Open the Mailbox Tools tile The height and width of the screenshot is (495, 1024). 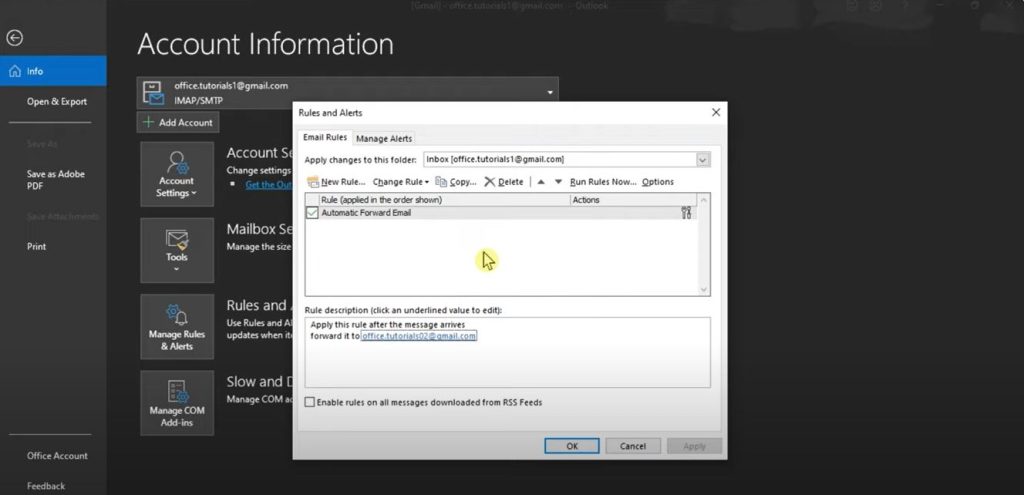[x=177, y=250]
